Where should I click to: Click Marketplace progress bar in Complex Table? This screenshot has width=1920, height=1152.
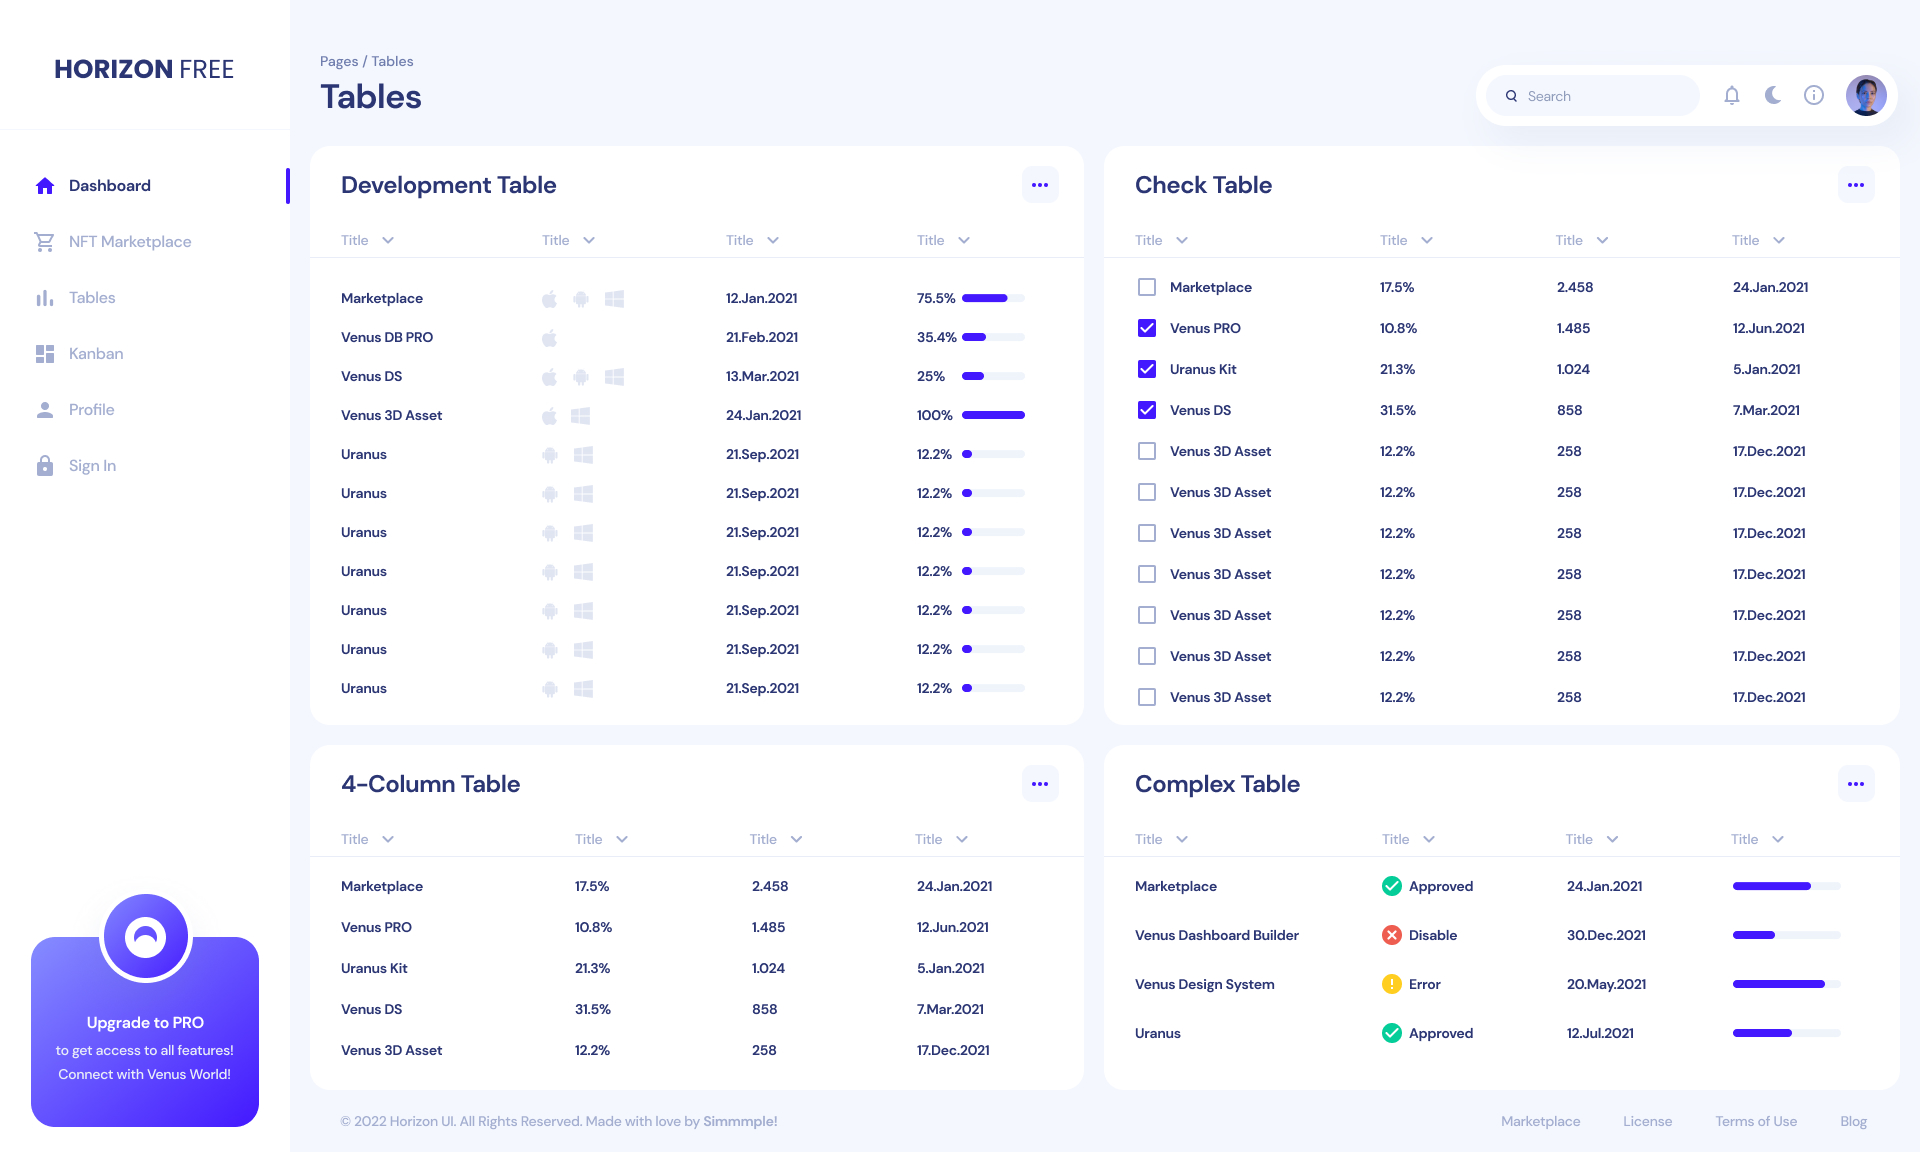pos(1786,886)
